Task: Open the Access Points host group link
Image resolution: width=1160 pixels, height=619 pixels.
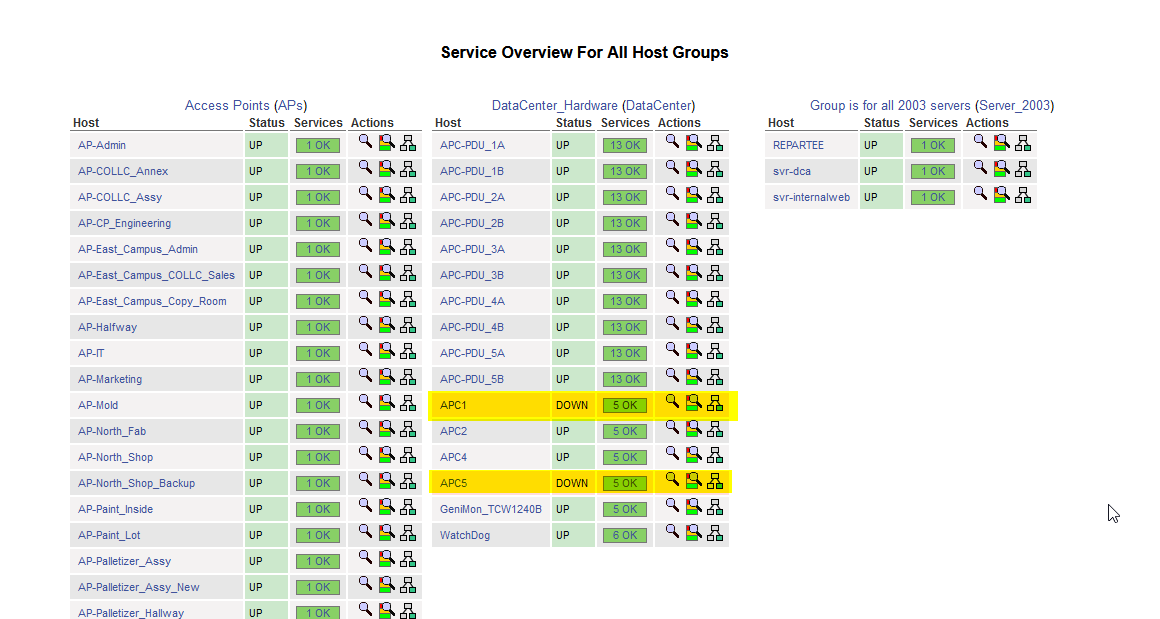Action: 227,105
